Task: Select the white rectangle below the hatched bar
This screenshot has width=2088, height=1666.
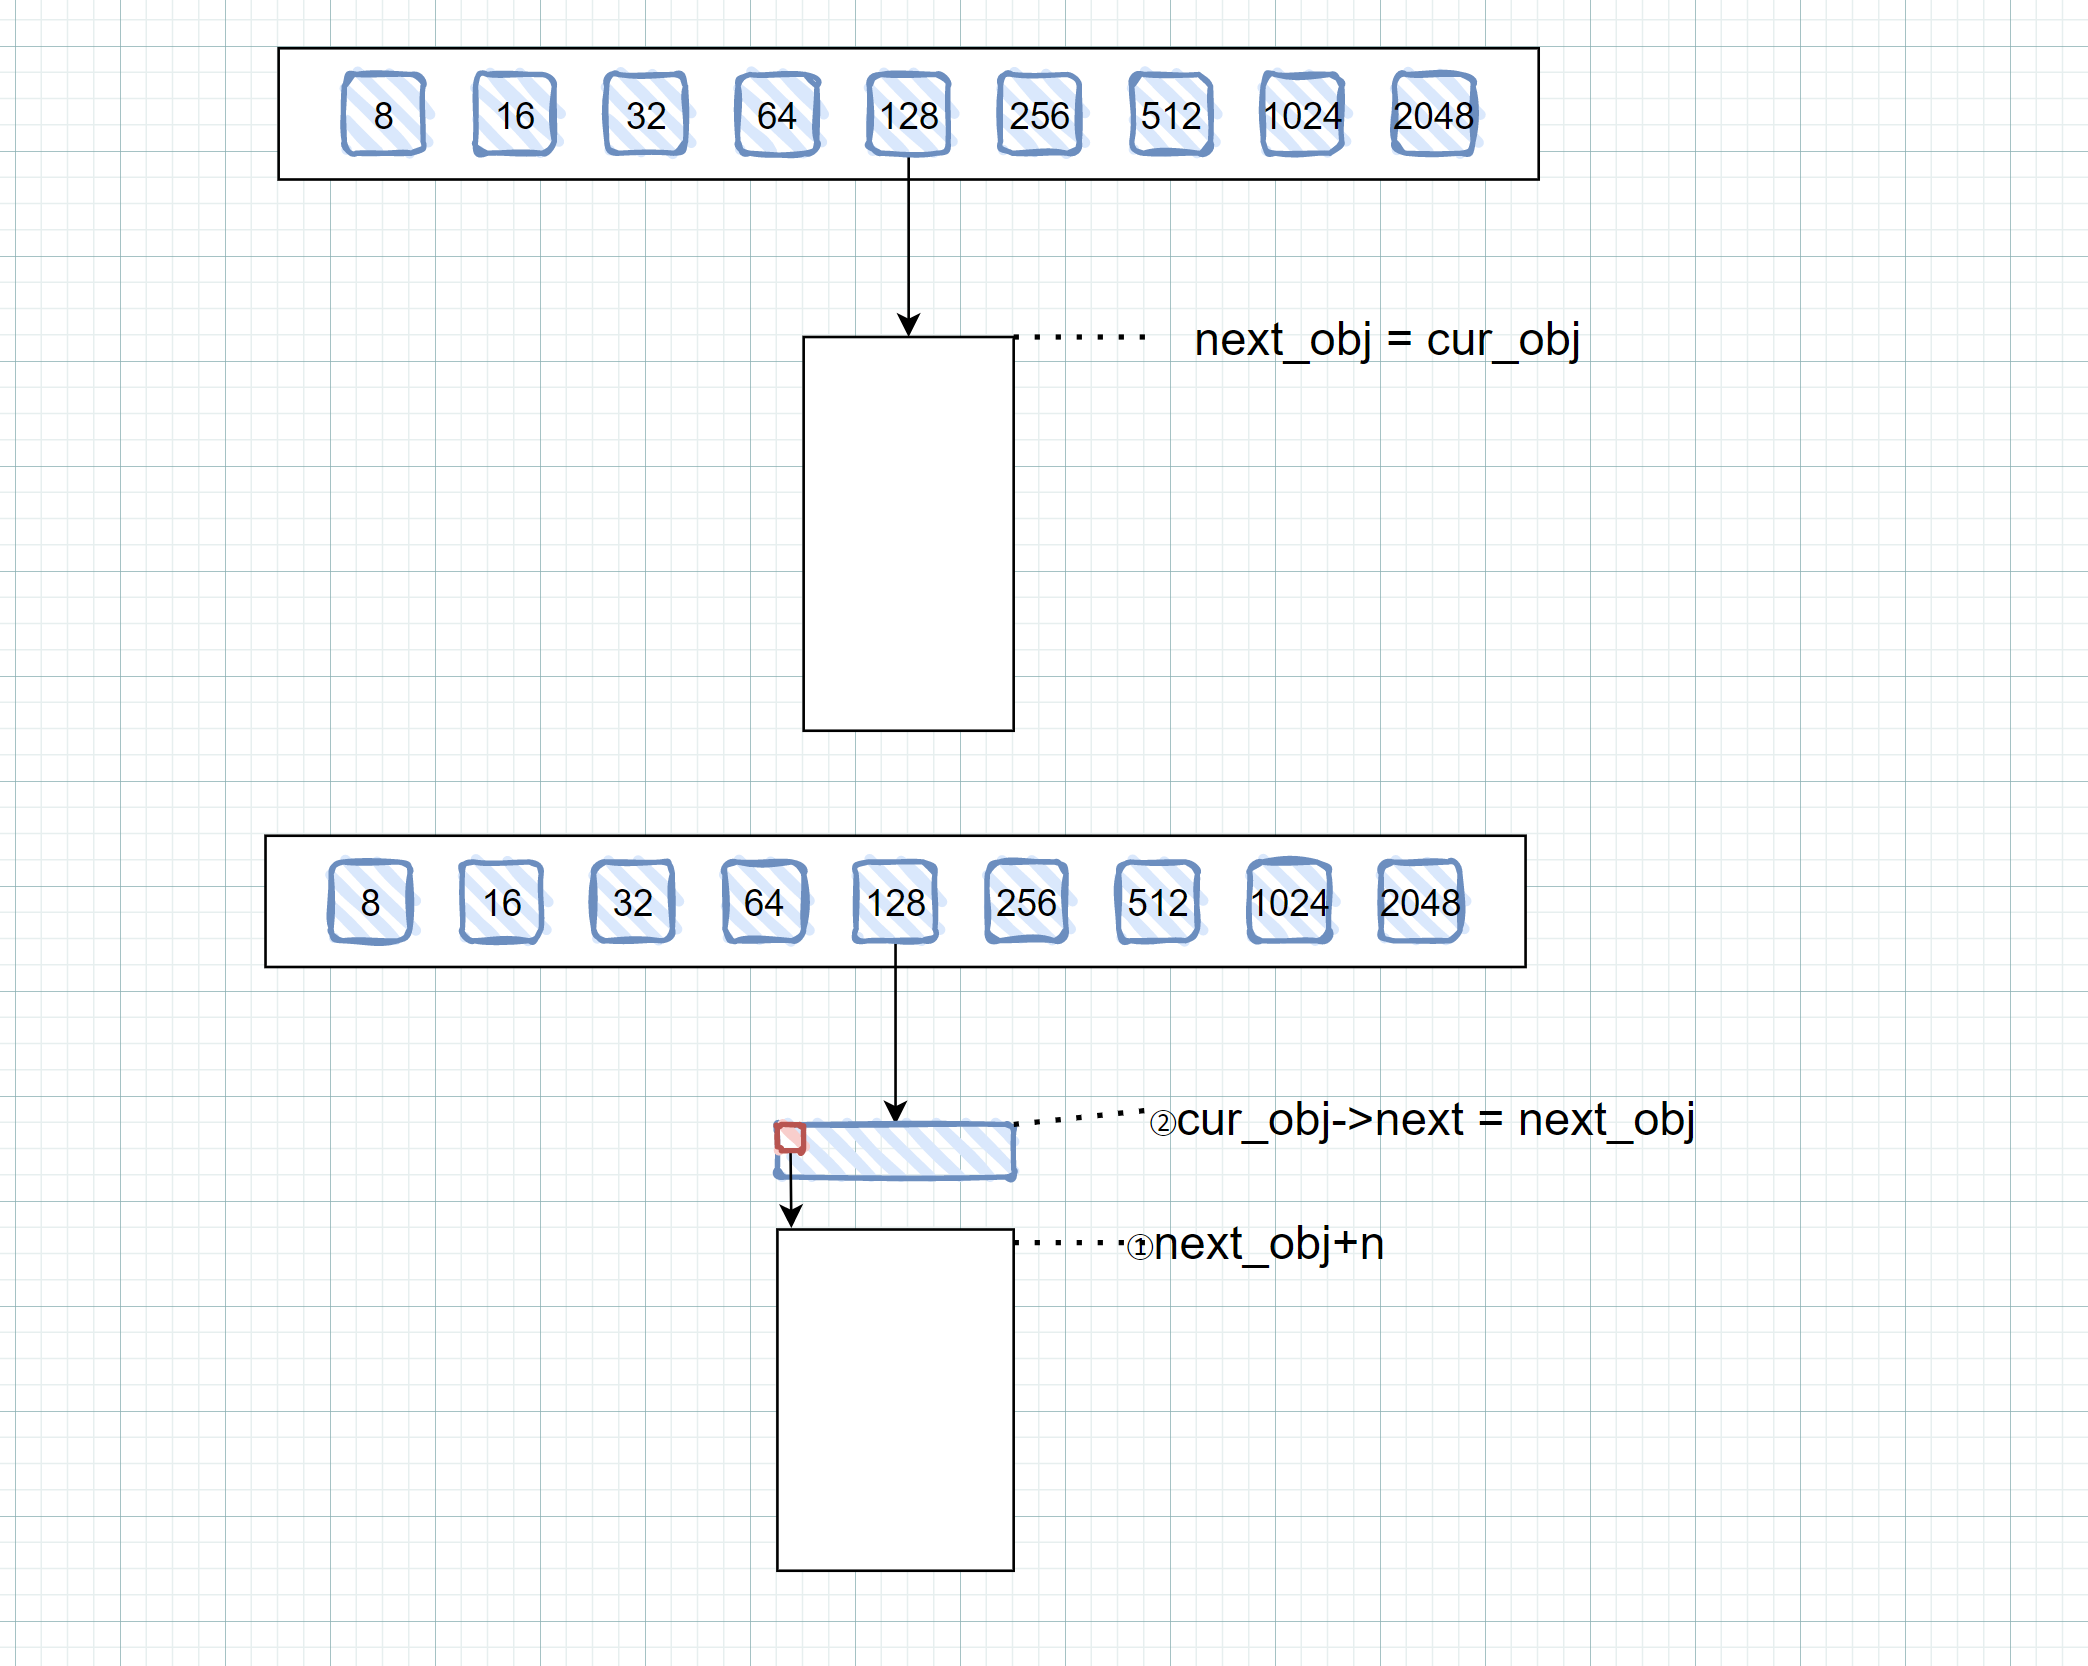Action: pyautogui.click(x=895, y=1400)
